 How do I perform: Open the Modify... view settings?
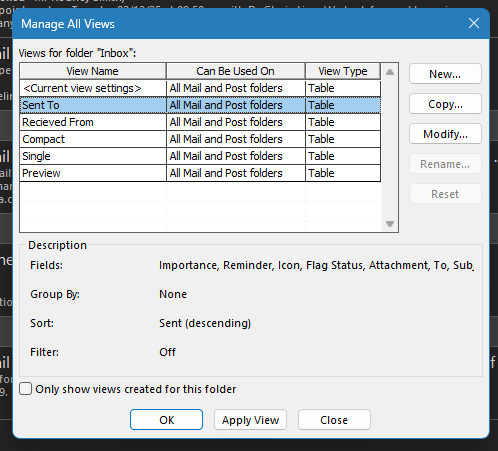pos(445,134)
